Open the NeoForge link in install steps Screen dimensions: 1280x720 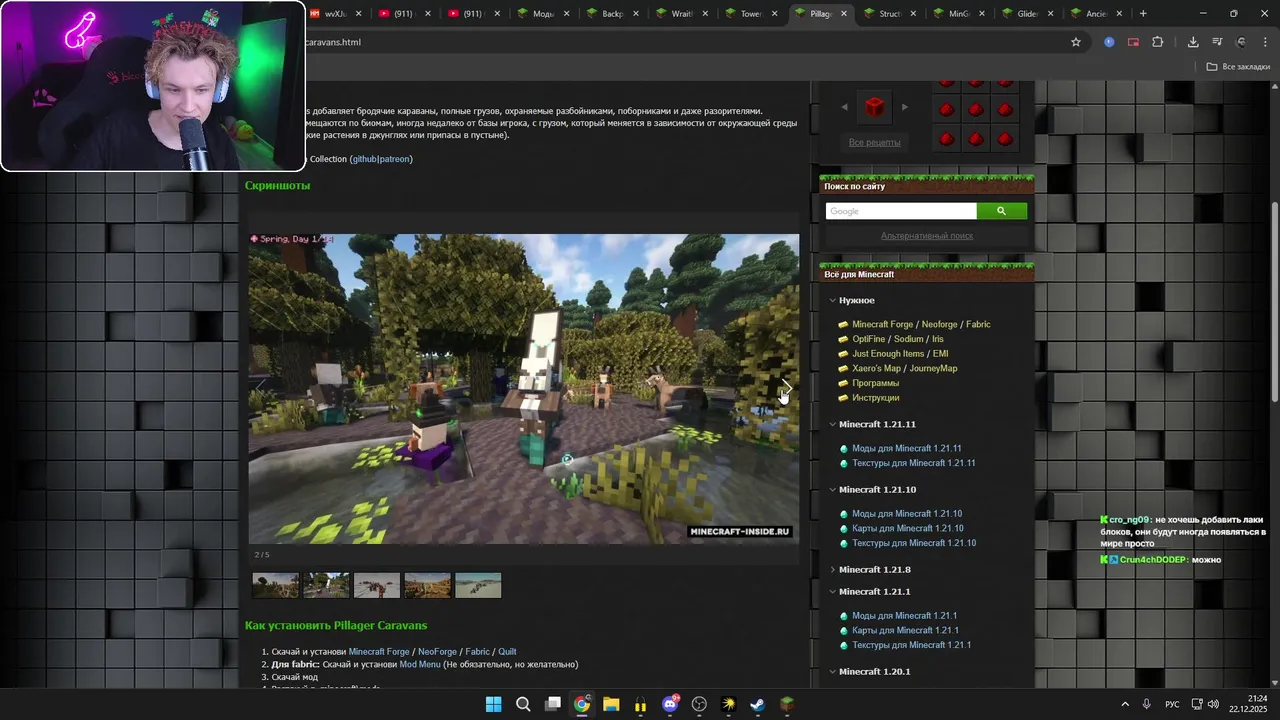(437, 652)
